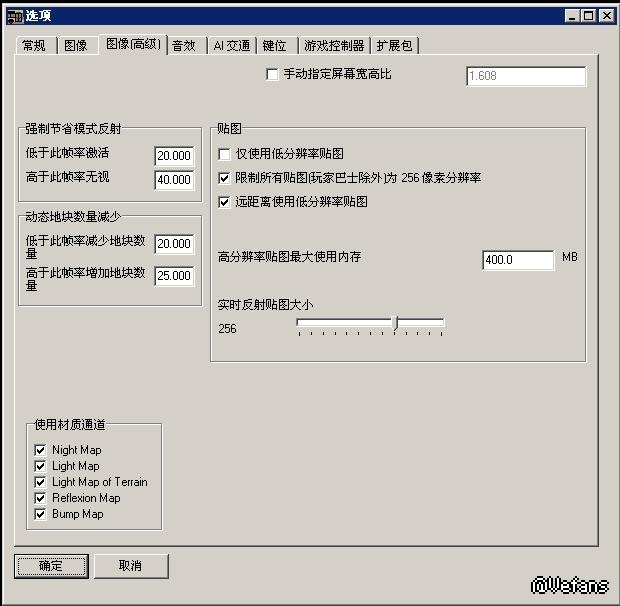This screenshot has width=620, height=606.
Task: Open the 游戏控制器 tab
Action: (334, 45)
